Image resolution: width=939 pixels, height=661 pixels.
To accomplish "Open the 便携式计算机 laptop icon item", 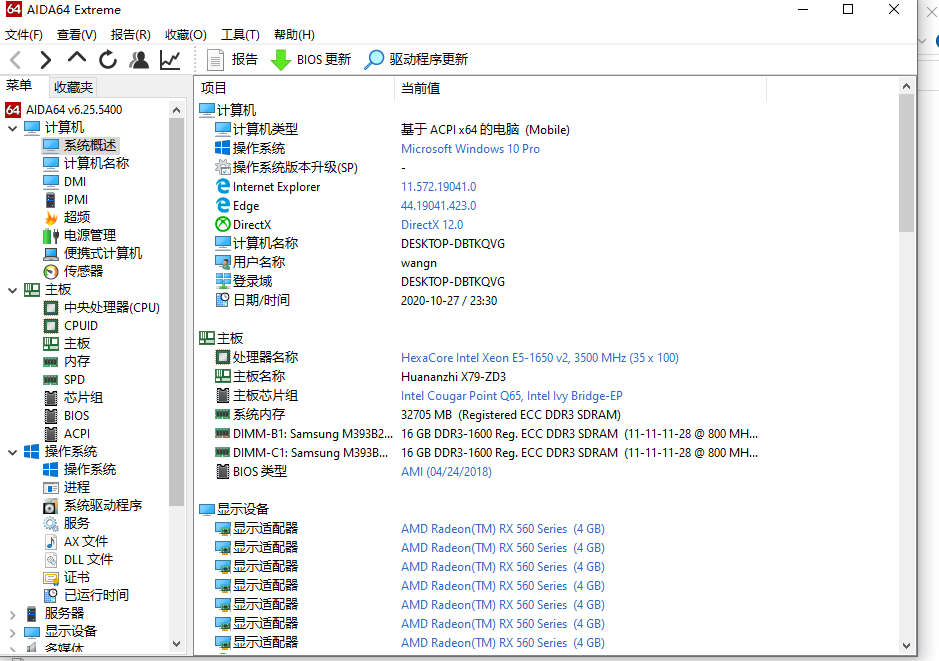I will coord(93,253).
